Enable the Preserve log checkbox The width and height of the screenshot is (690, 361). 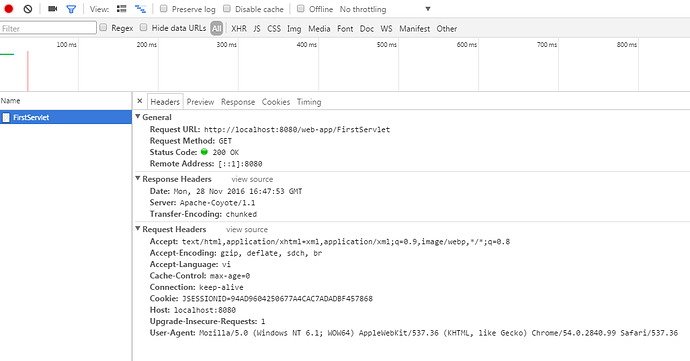click(x=163, y=8)
